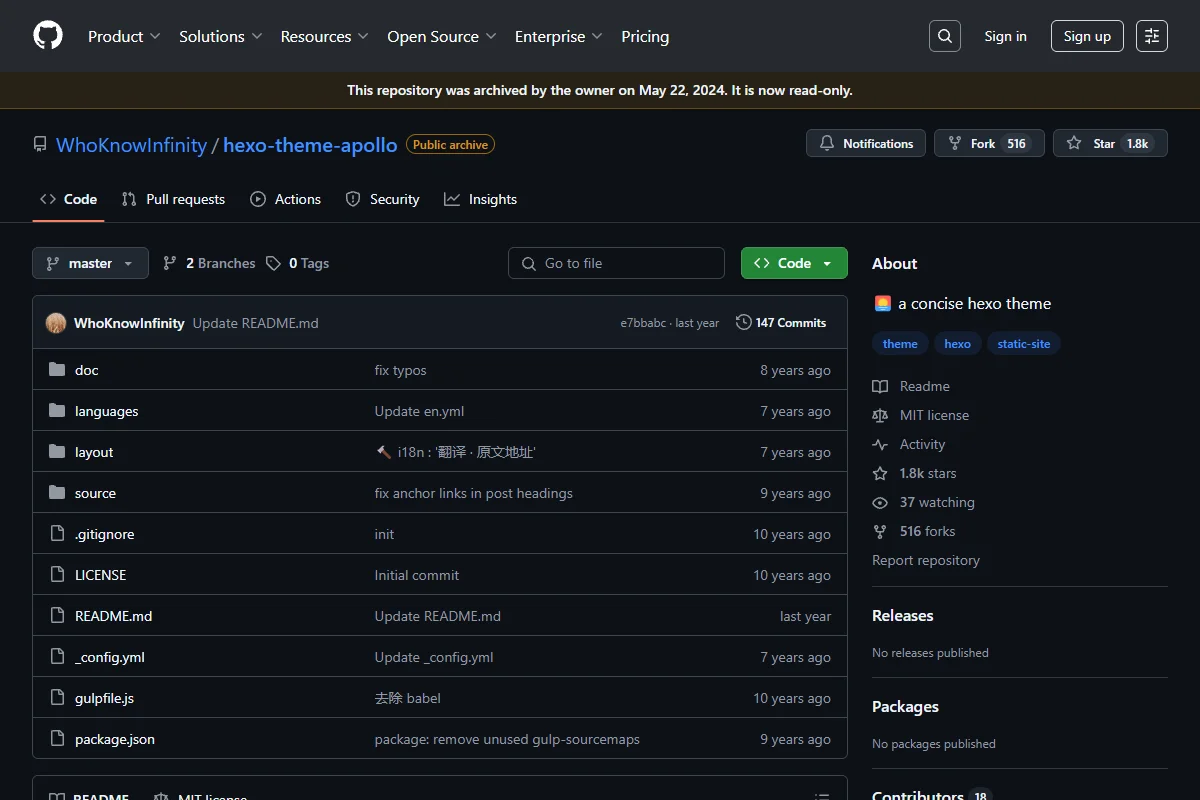Expand the Product menu
The image size is (1200, 800).
click(x=124, y=36)
